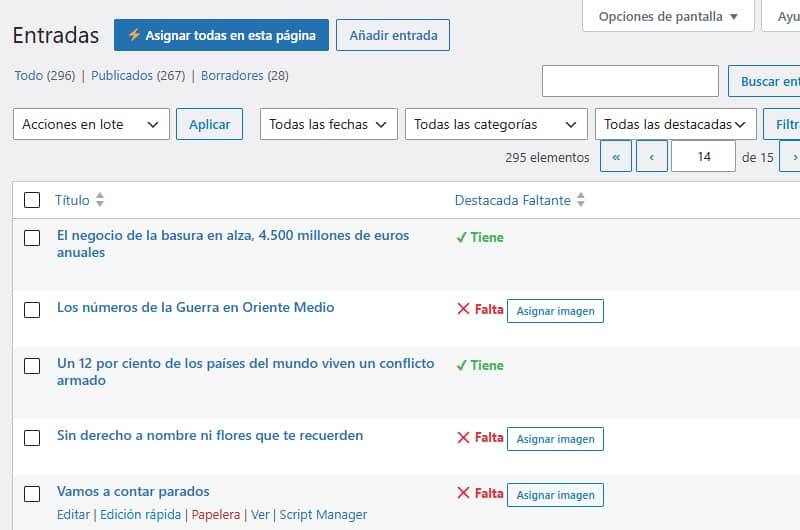Go to previous page of entries
This screenshot has height=530, width=800.
pyautogui.click(x=652, y=157)
